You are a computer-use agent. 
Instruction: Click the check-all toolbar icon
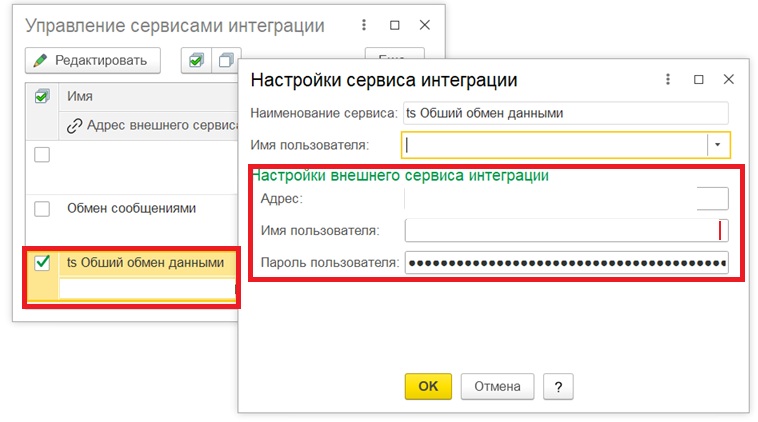pyautogui.click(x=196, y=60)
